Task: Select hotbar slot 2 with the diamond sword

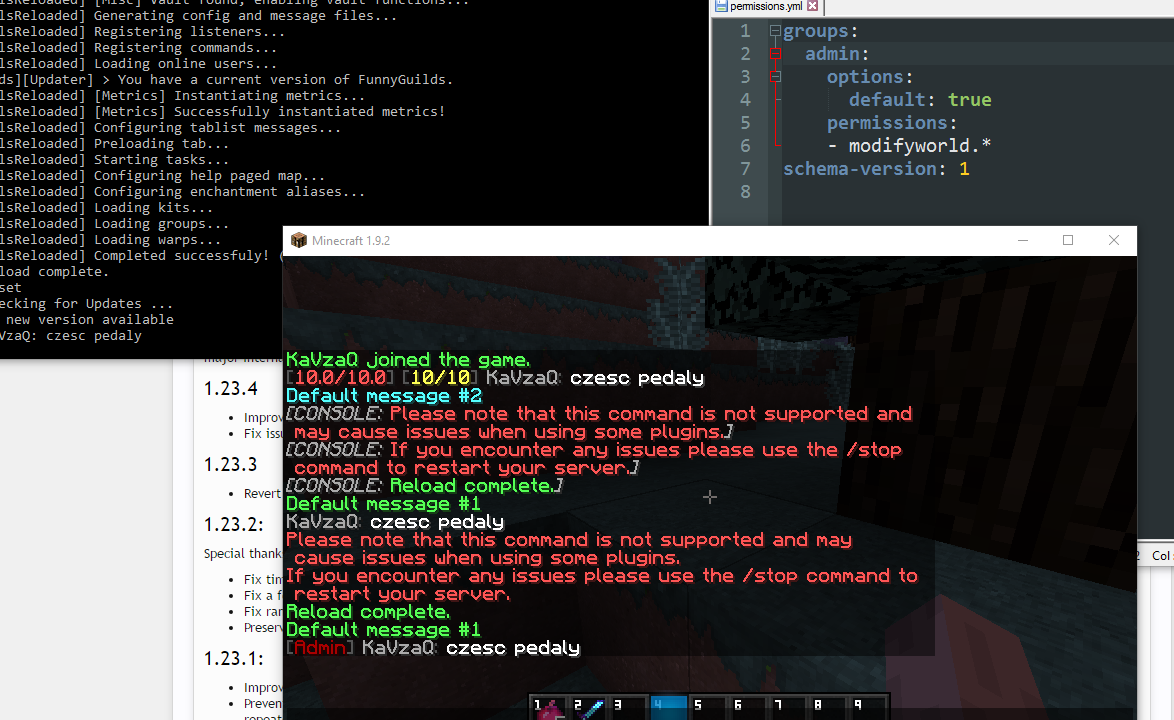Action: coord(588,707)
